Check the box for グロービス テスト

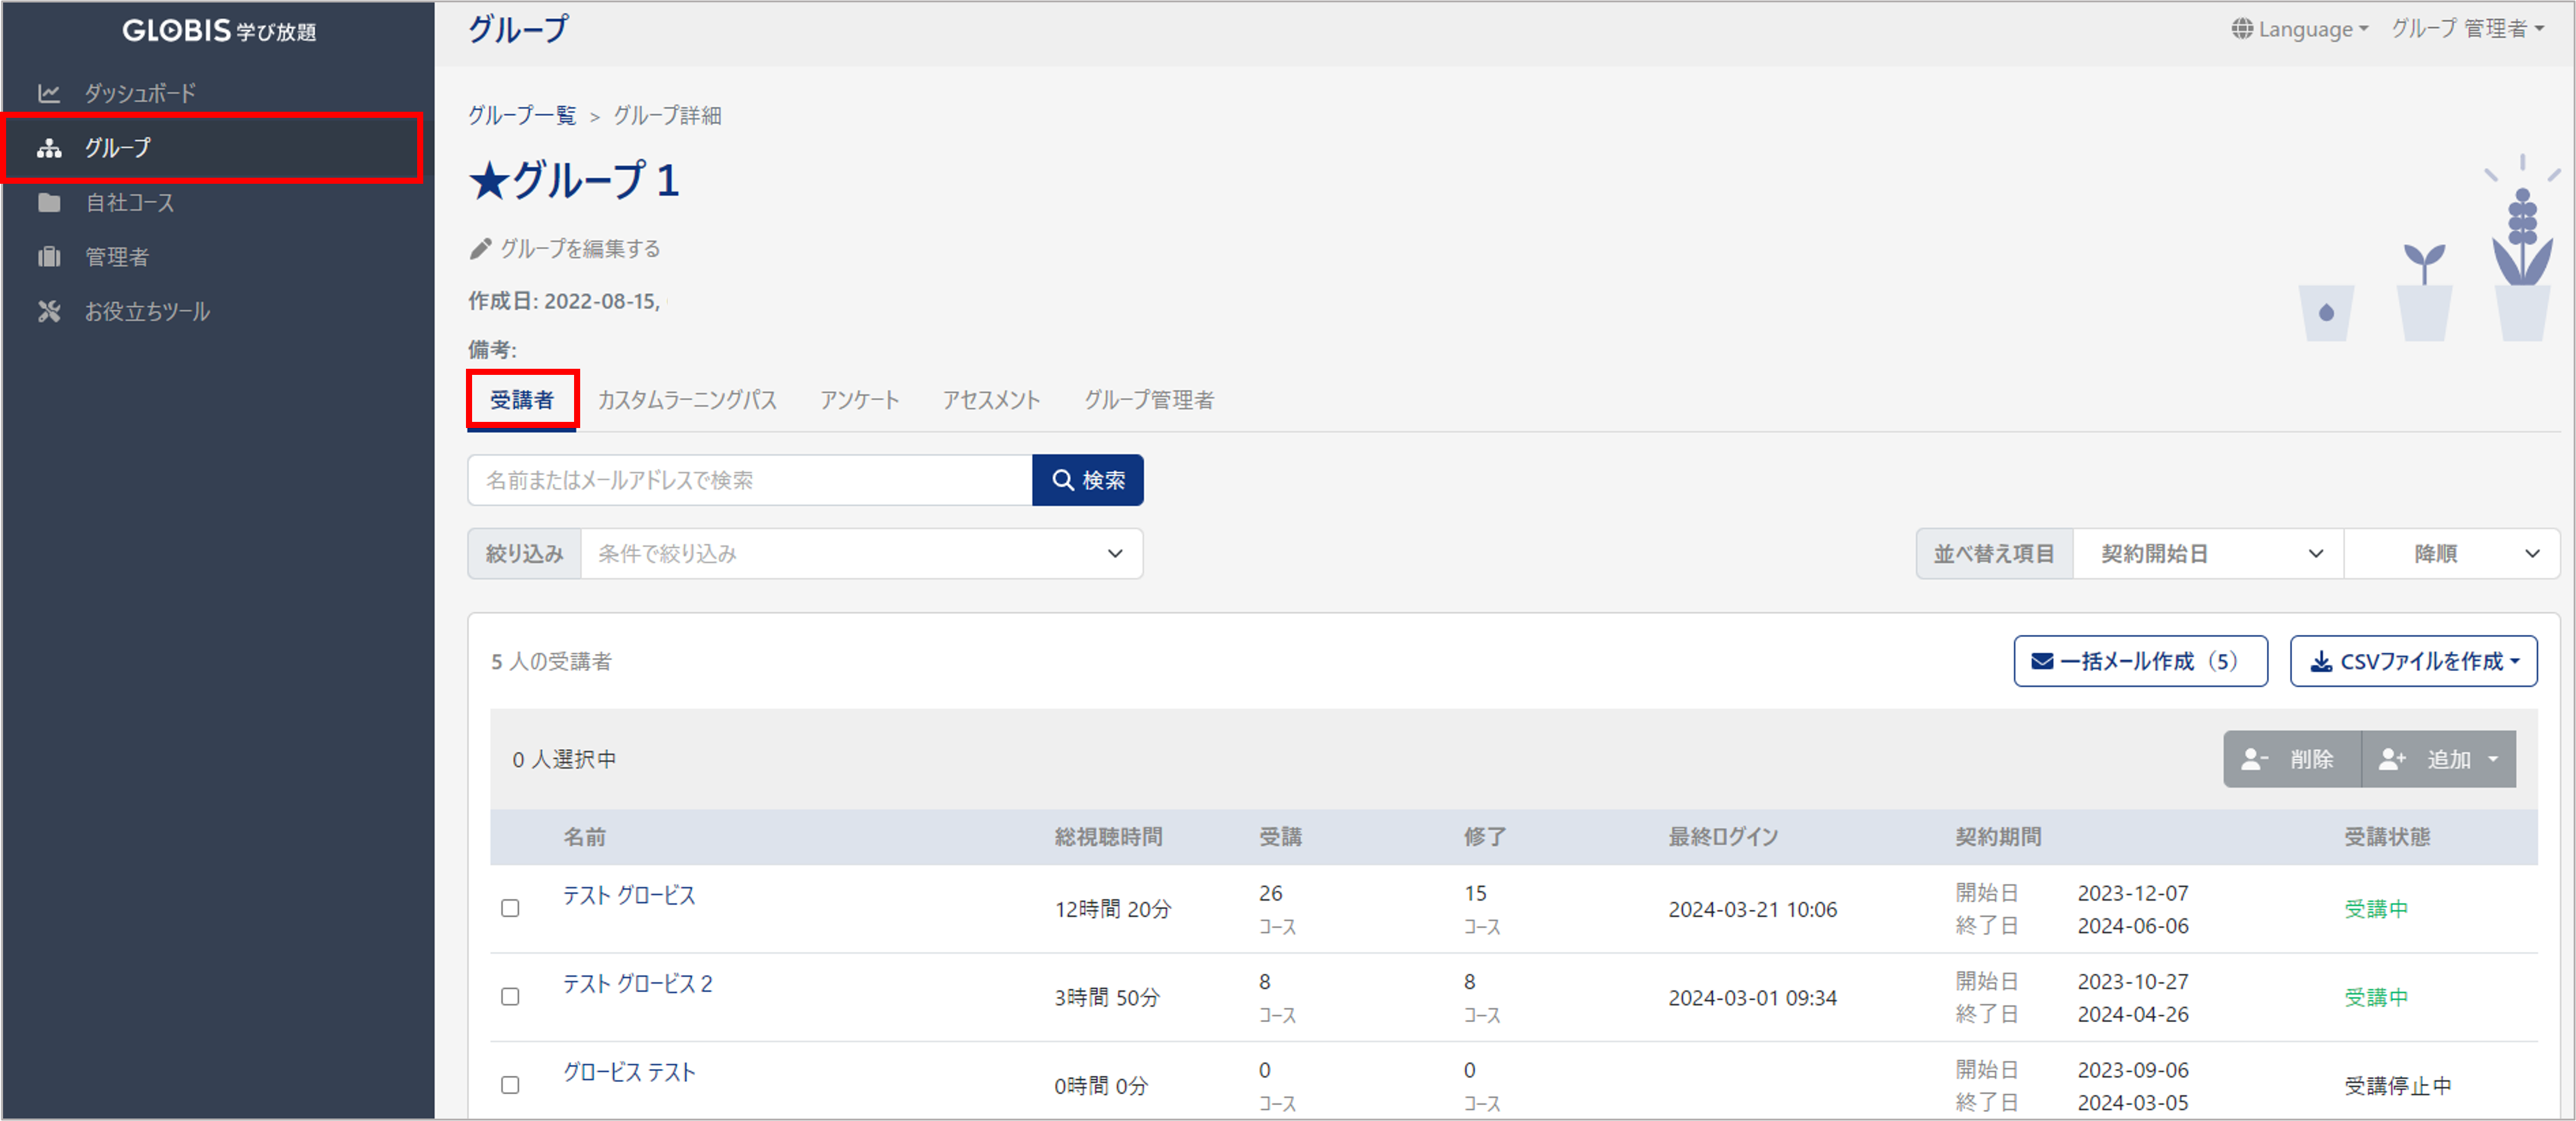[x=510, y=1084]
